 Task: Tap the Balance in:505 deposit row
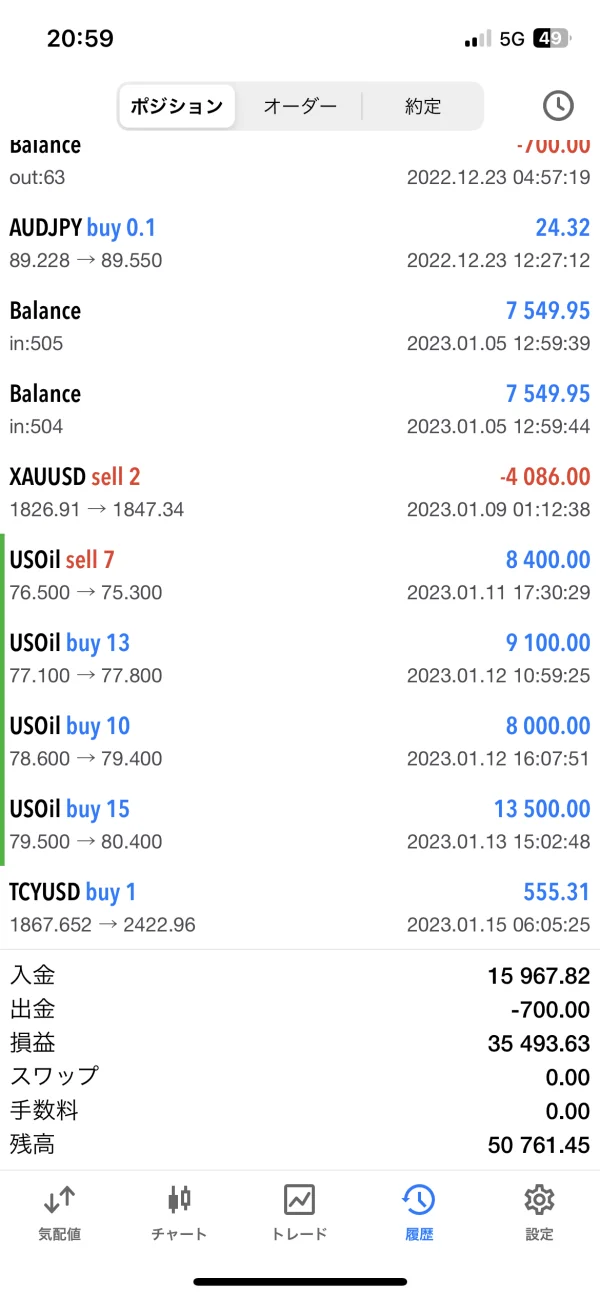[x=300, y=327]
